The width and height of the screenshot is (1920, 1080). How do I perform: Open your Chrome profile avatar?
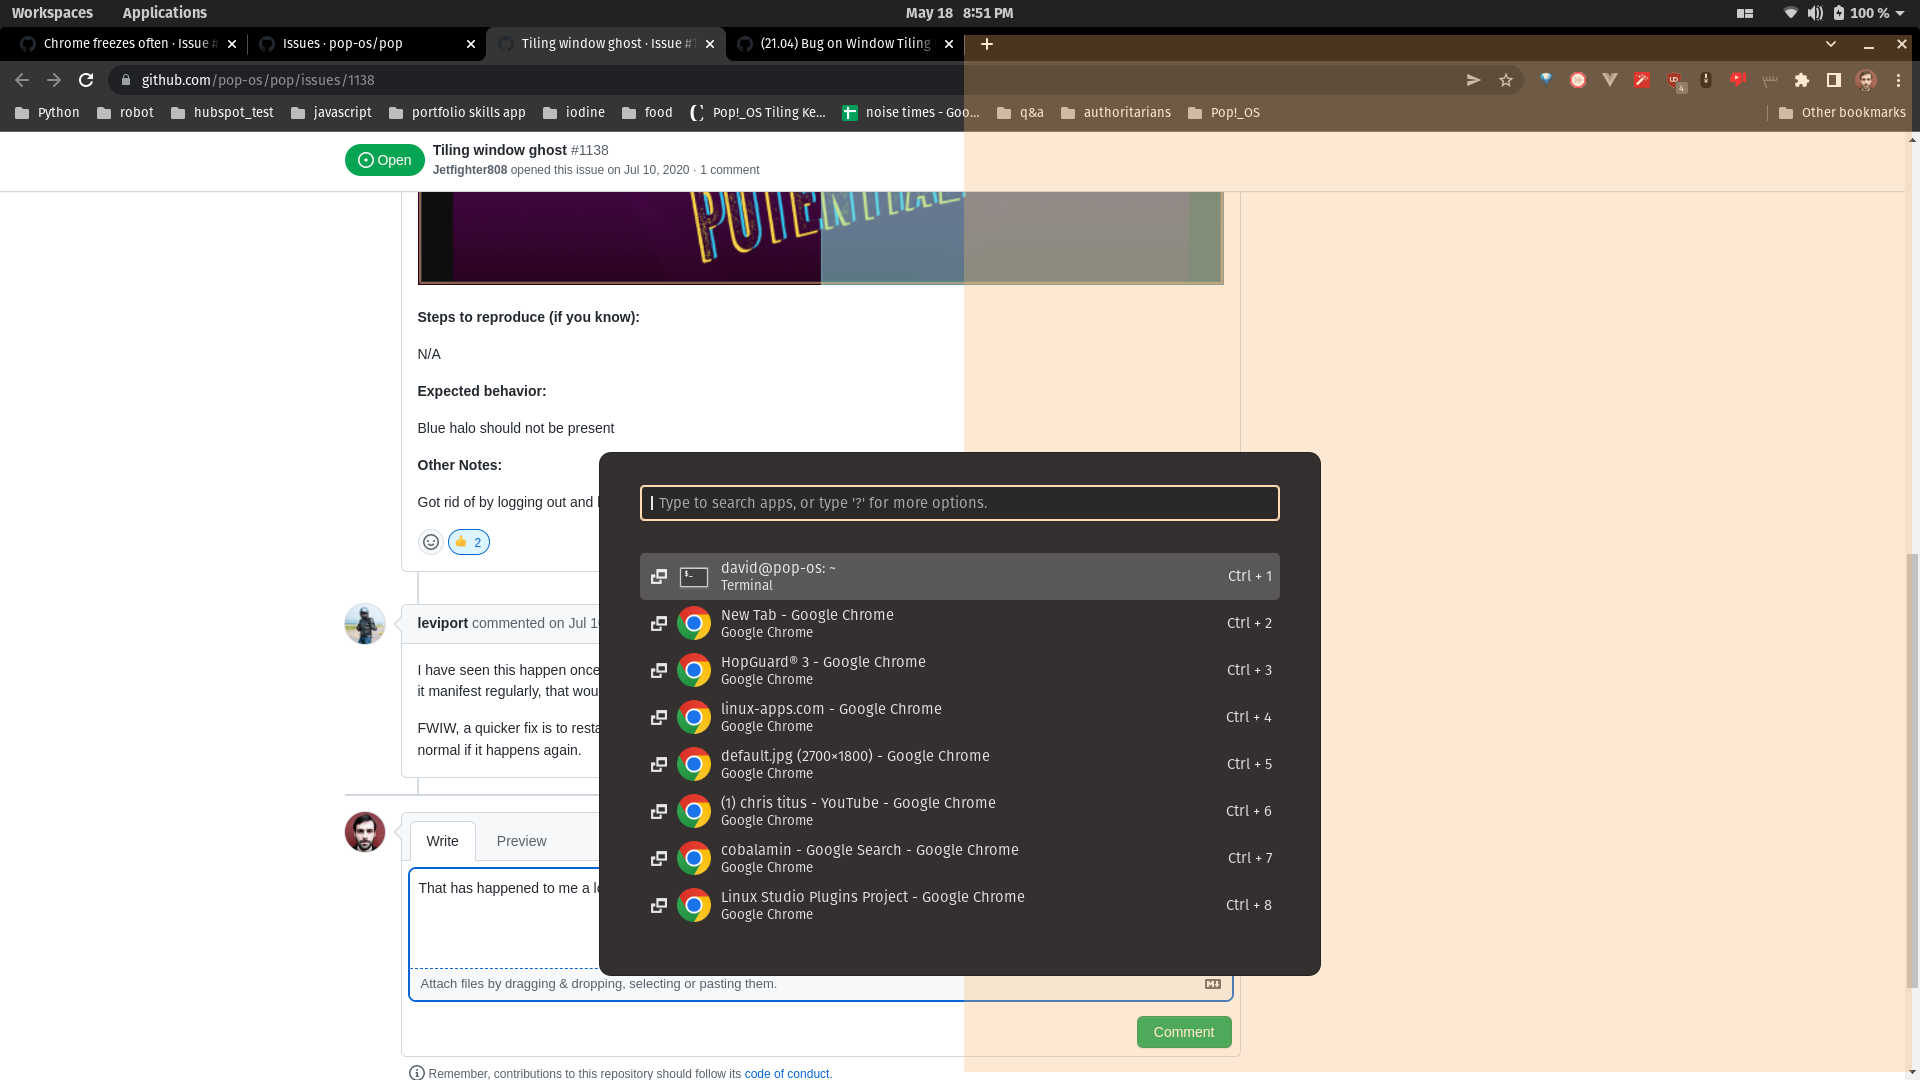1866,80
